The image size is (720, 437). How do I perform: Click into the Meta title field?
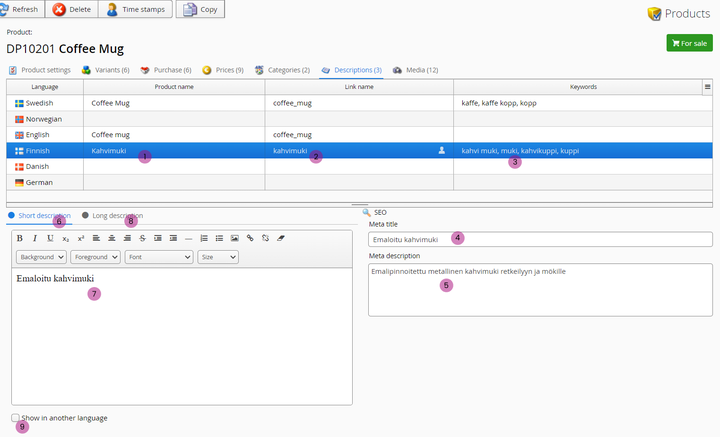coord(540,239)
